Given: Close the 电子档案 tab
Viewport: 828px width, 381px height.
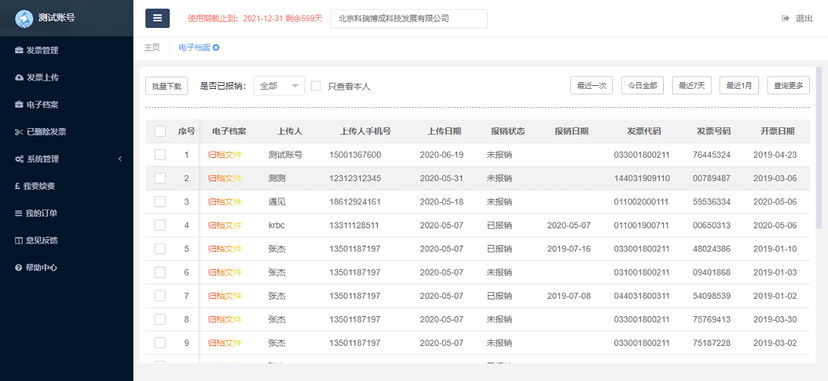Looking at the screenshot, I should coord(216,47).
